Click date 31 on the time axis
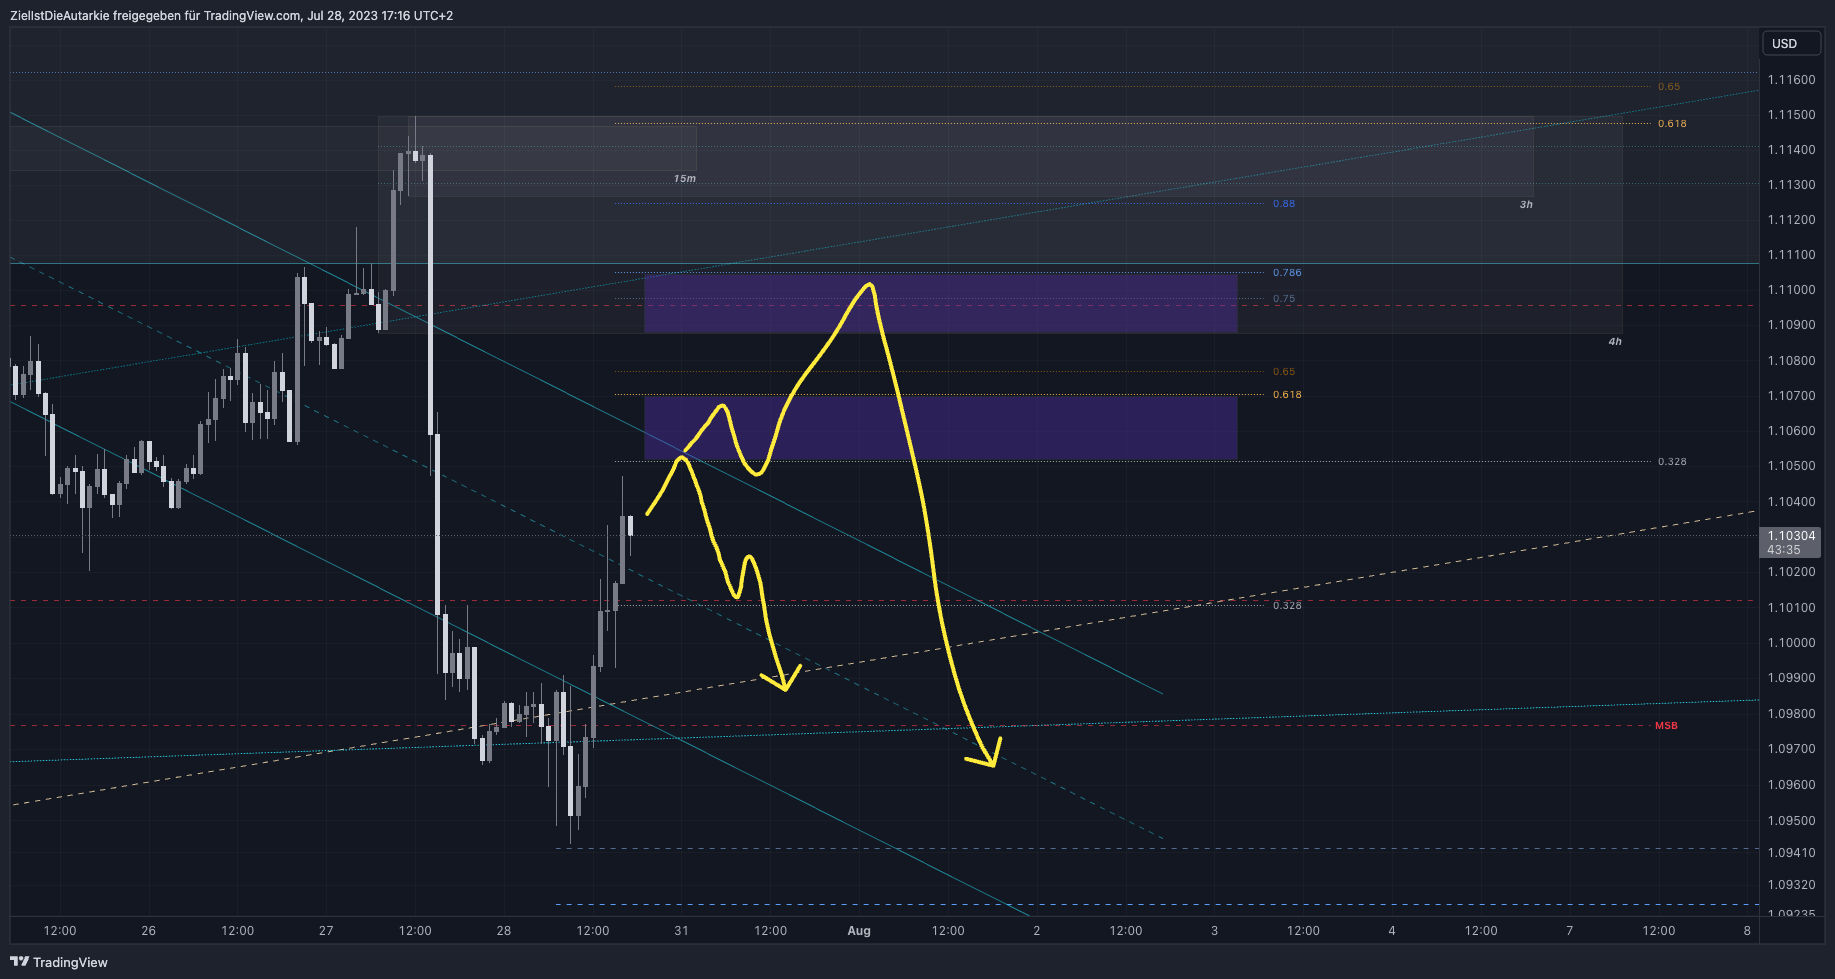The height and width of the screenshot is (979, 1835). click(681, 931)
